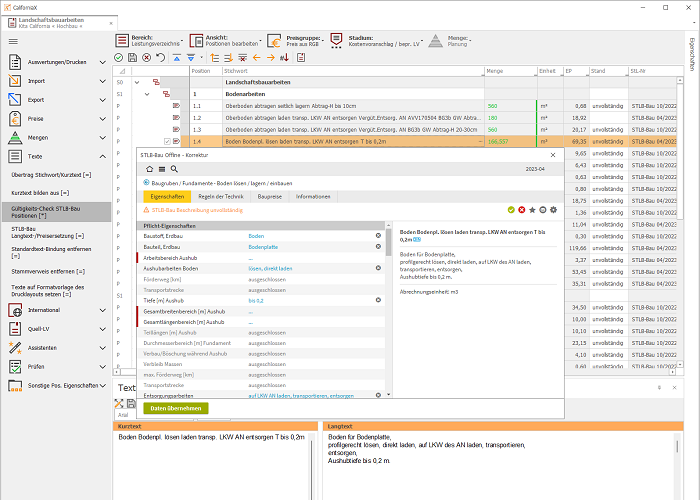
Task: Open the hamburger menu in the sidebar
Action: (x=13, y=42)
